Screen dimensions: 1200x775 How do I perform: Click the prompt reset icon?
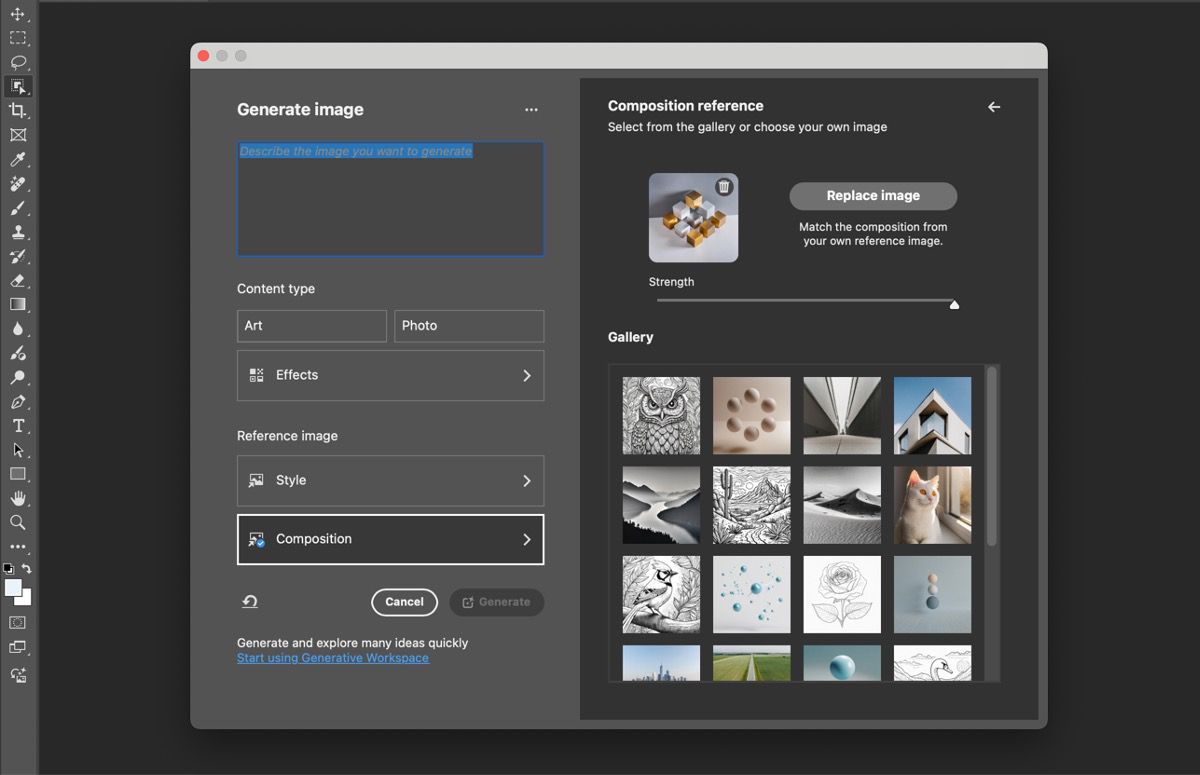(x=249, y=601)
